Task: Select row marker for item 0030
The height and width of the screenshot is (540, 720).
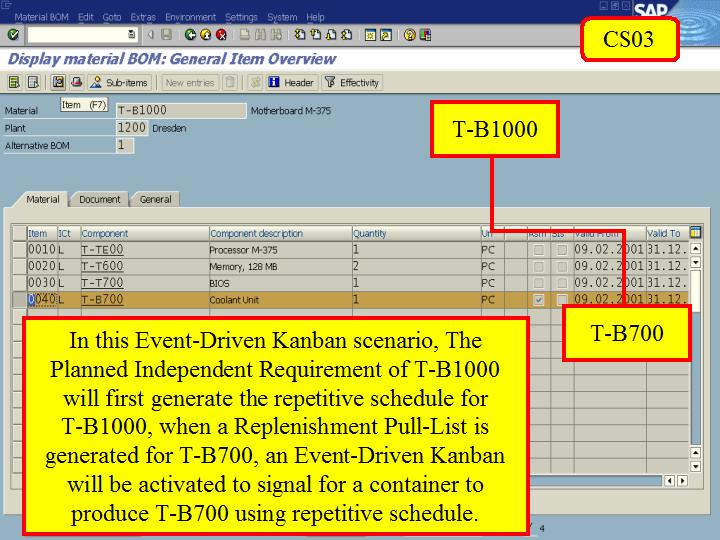Action: [19, 283]
